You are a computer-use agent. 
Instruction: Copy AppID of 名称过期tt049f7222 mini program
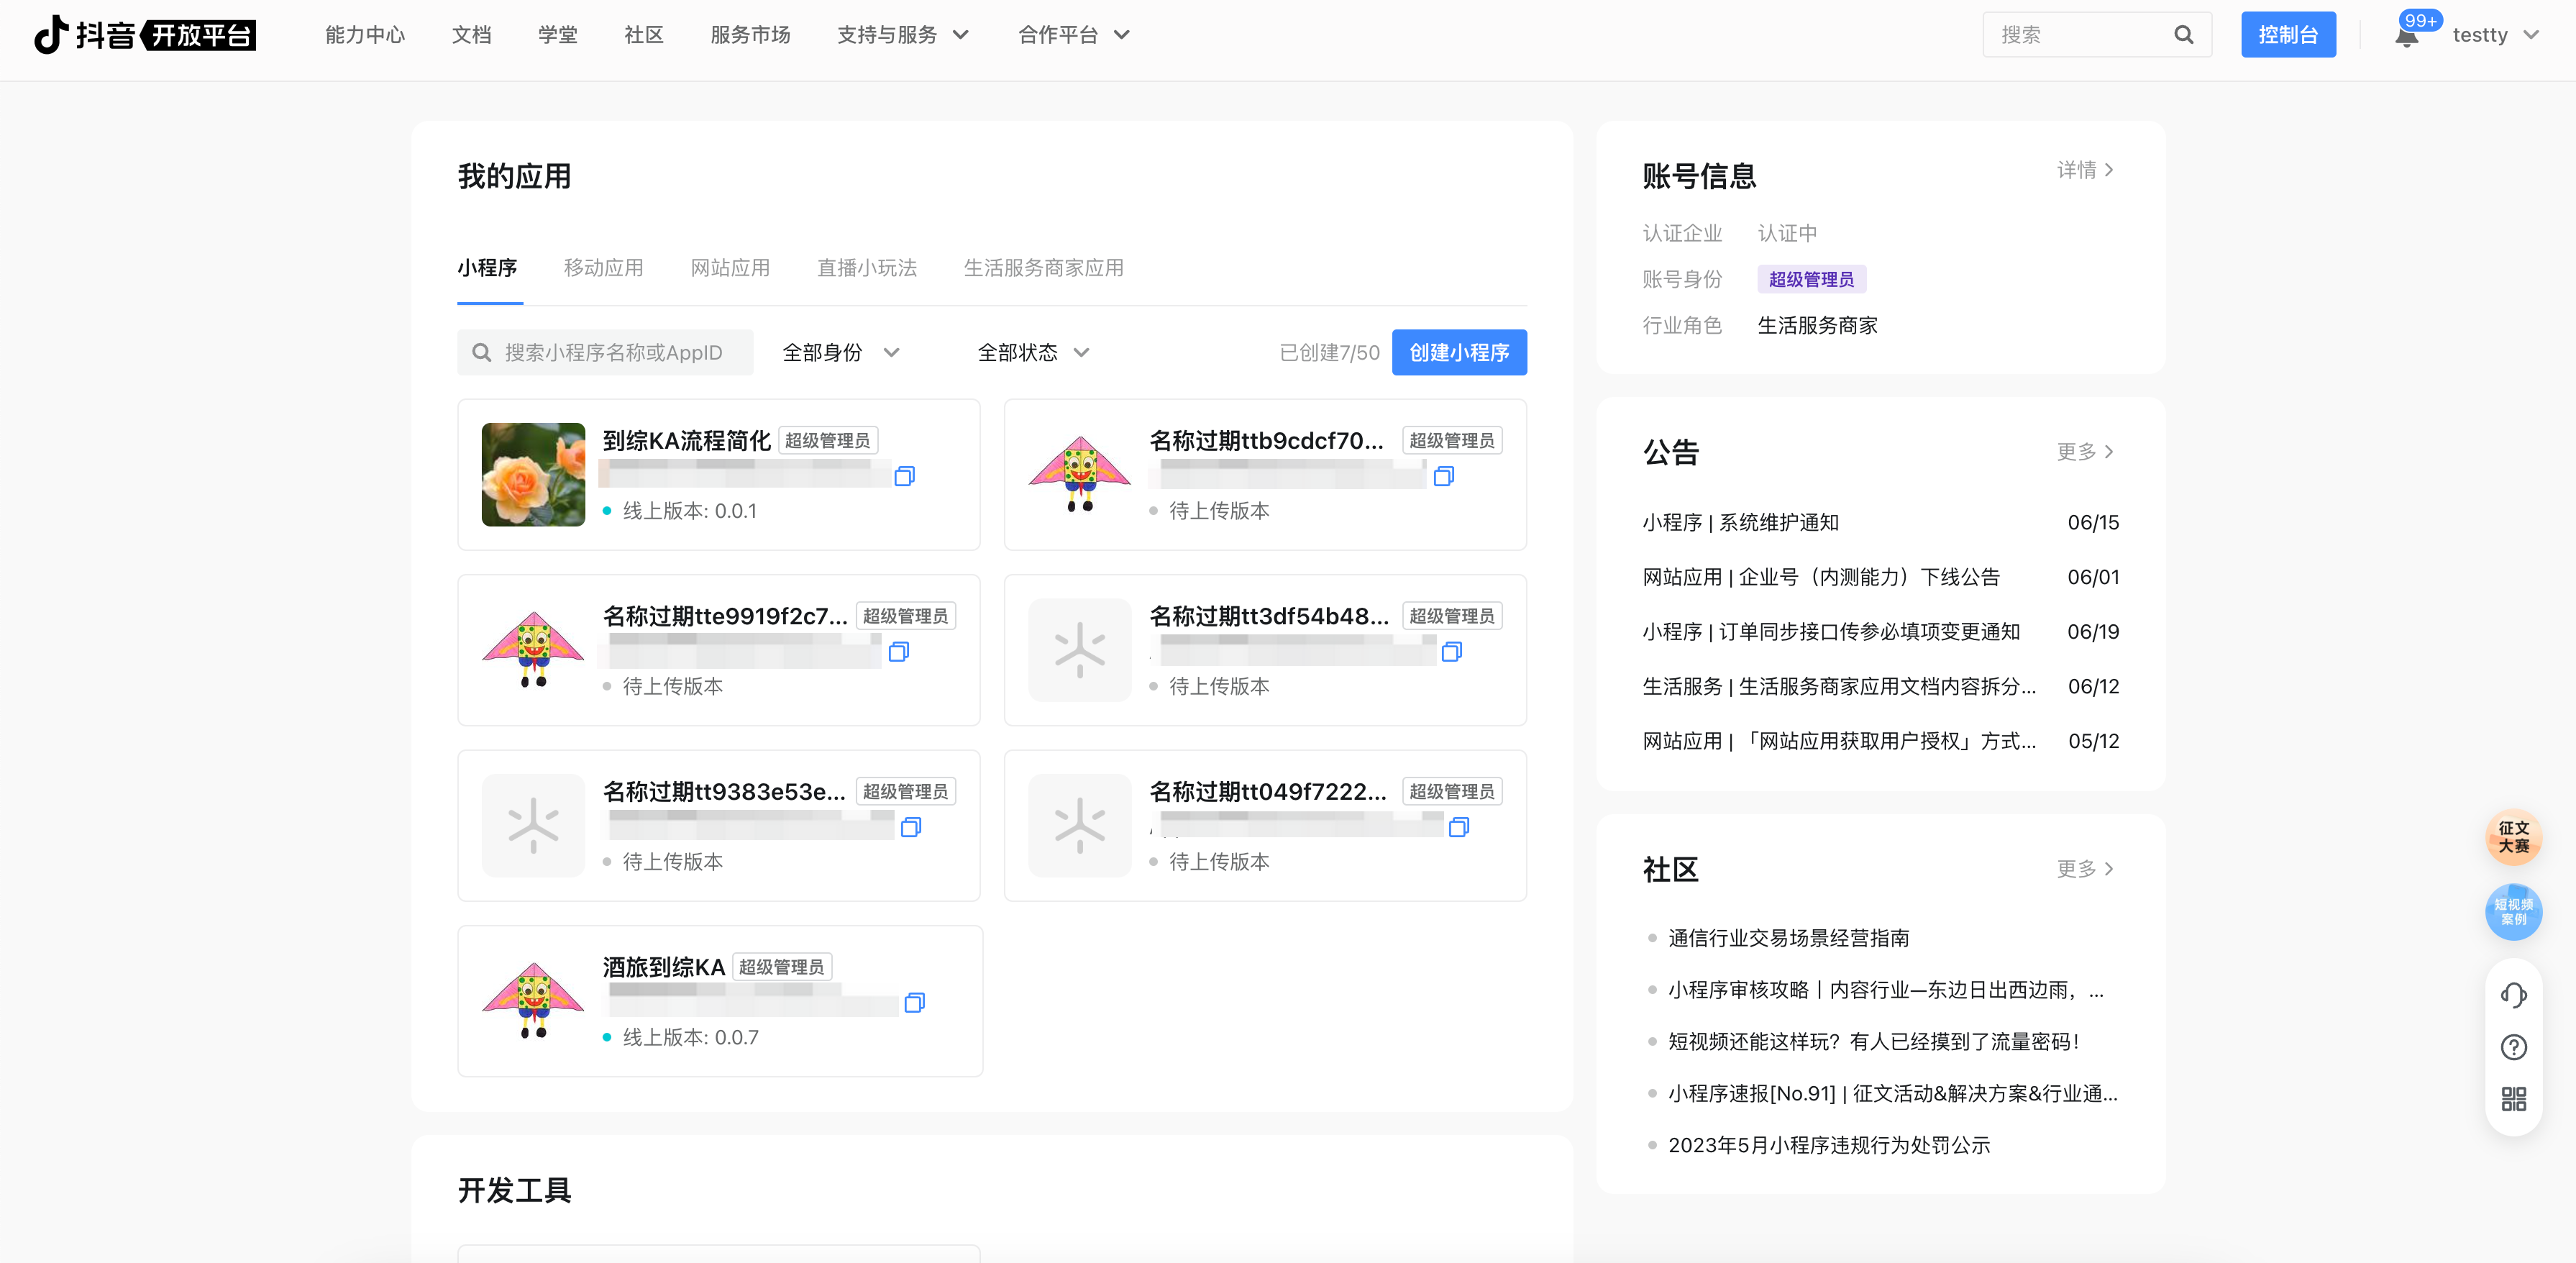coord(1459,827)
